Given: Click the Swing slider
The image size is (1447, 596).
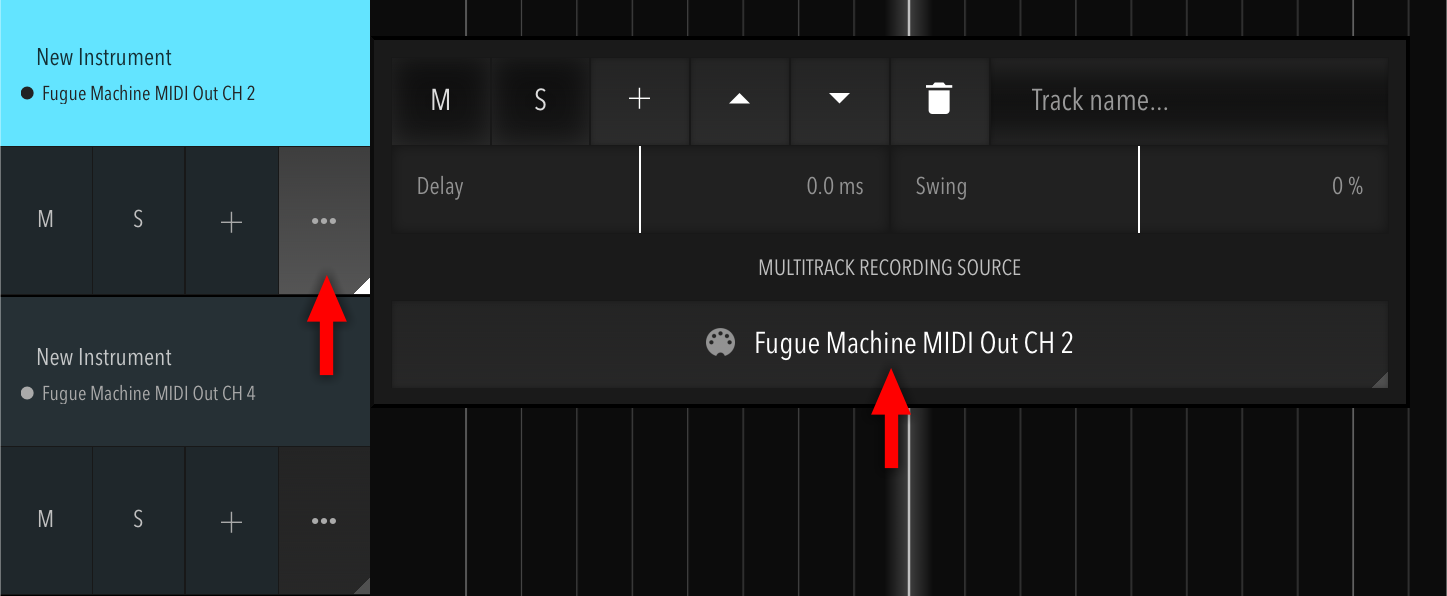Looking at the screenshot, I should 1139,188.
